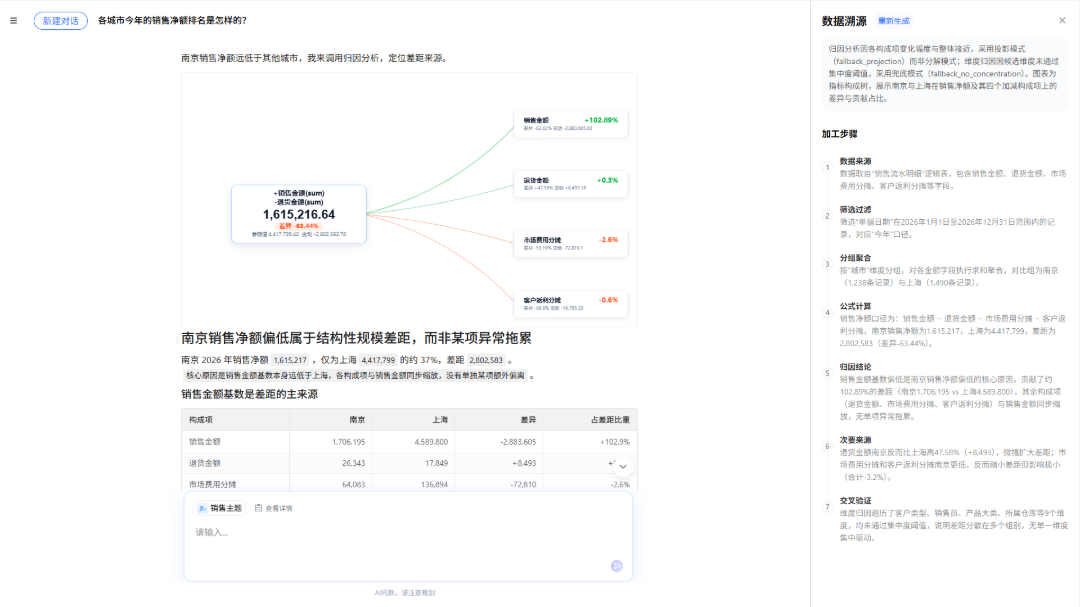Image resolution: width=1080 pixels, height=607 pixels.
Task: Click the highlighted 核心原因 sentence
Action: point(355,375)
